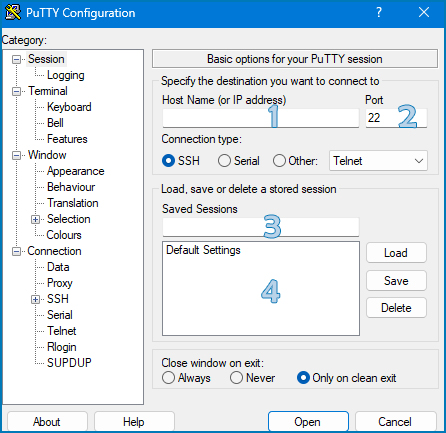This screenshot has width=446, height=433.
Task: Click the question mark help icon
Action: 379,12
